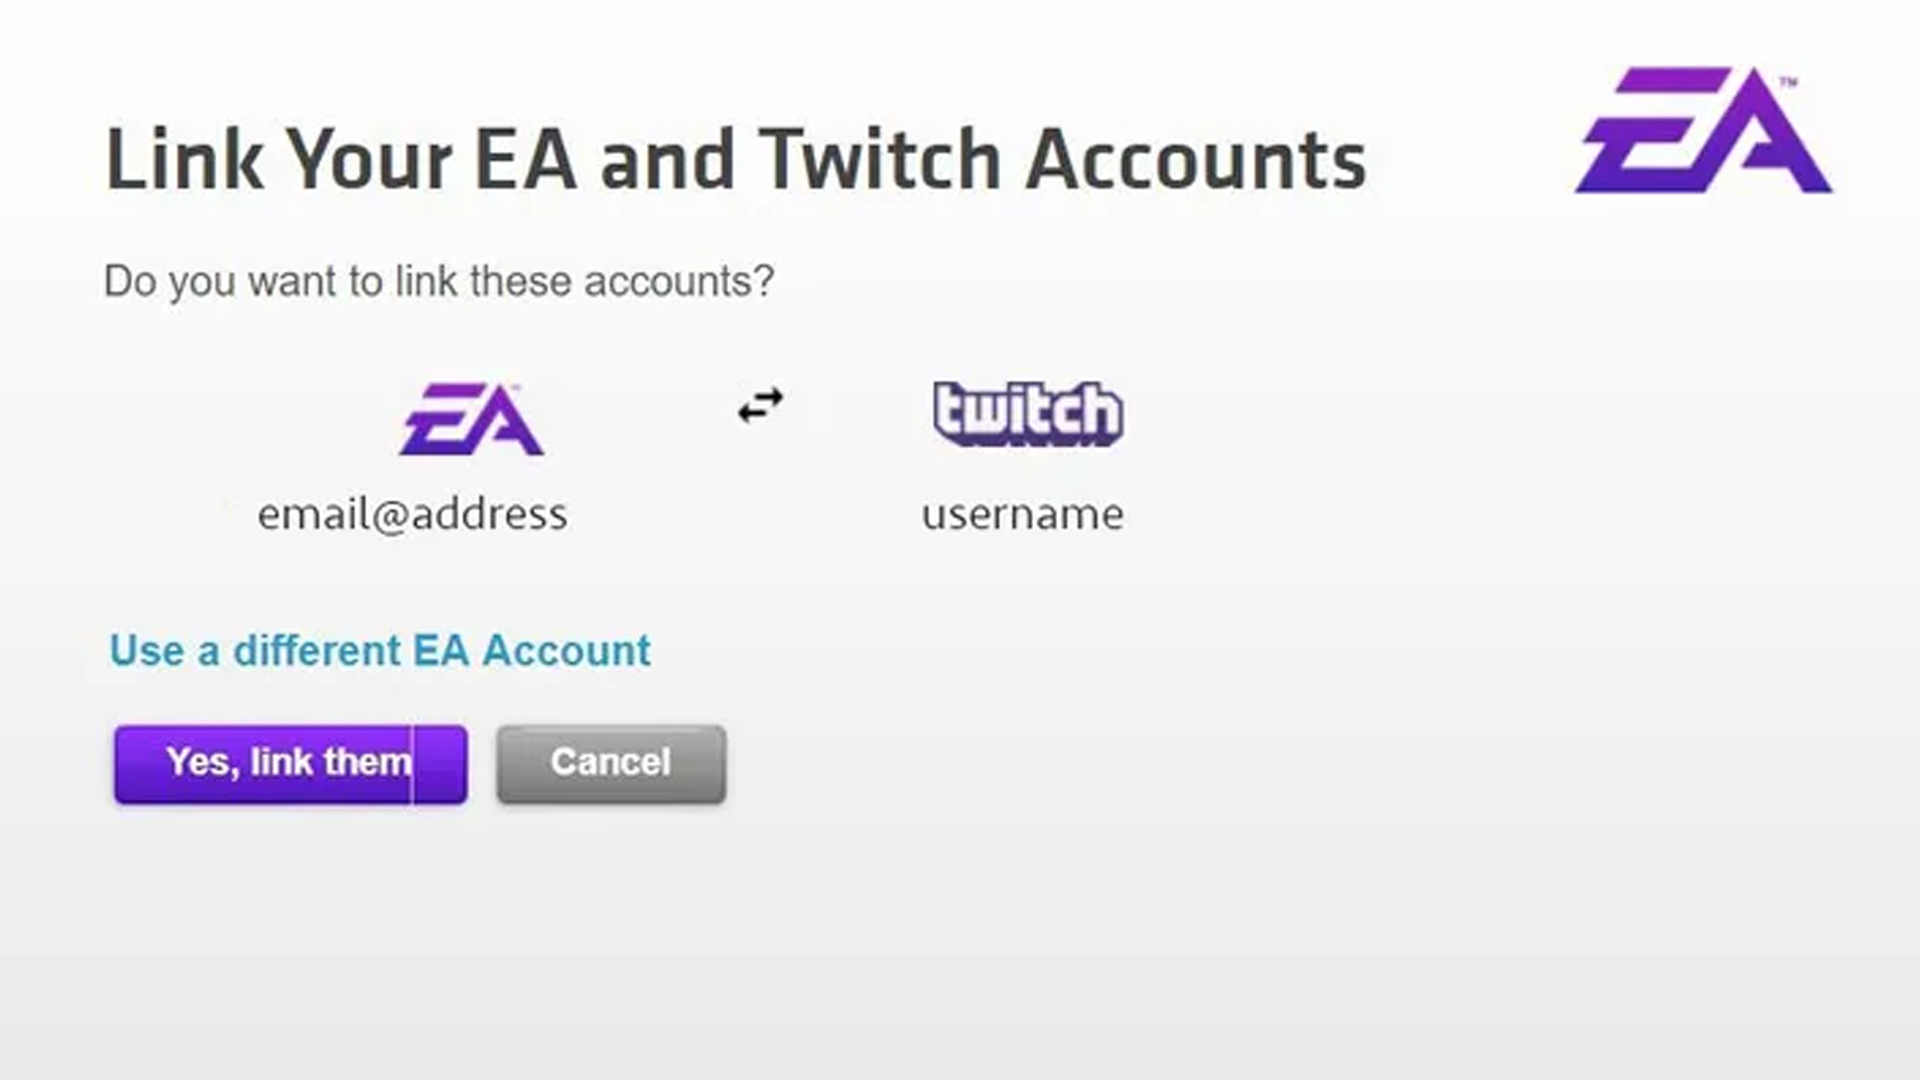
Task: Confirm linking with the purple button
Action: point(289,763)
